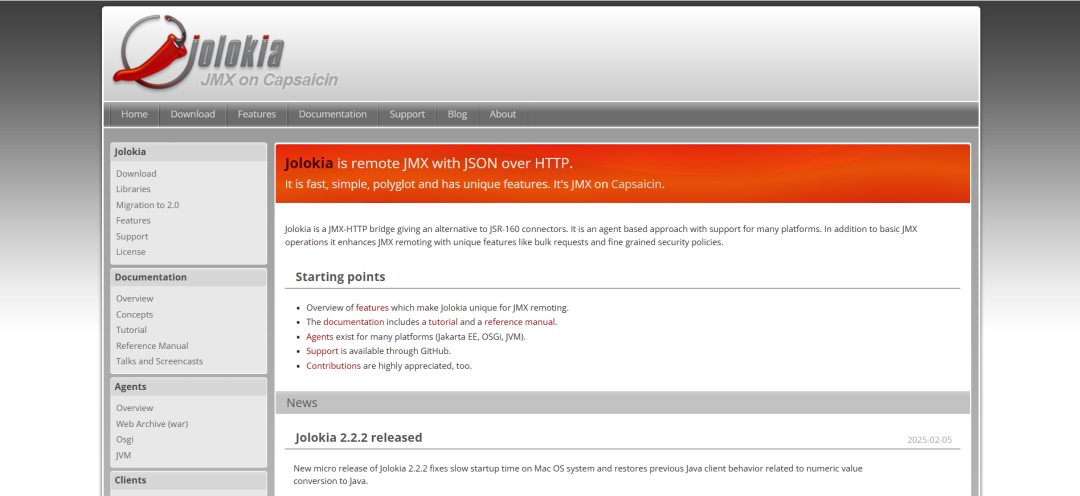This screenshot has height=496, width=1080.
Task: Follow the 'reference manual' link
Action: [x=519, y=322]
